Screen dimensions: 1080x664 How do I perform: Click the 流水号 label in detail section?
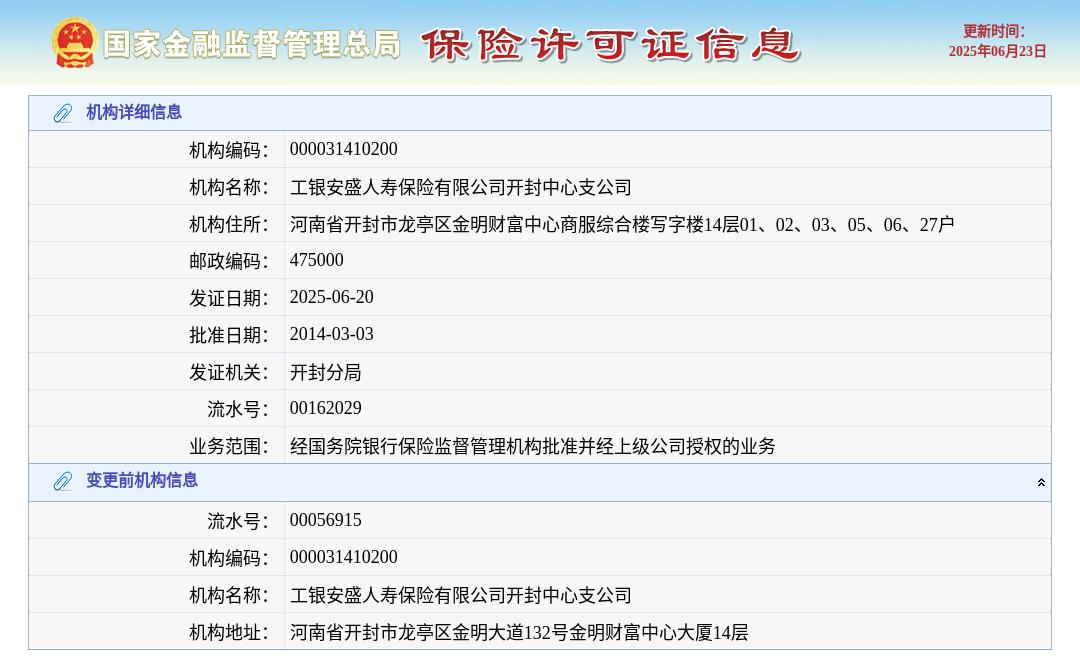(238, 410)
